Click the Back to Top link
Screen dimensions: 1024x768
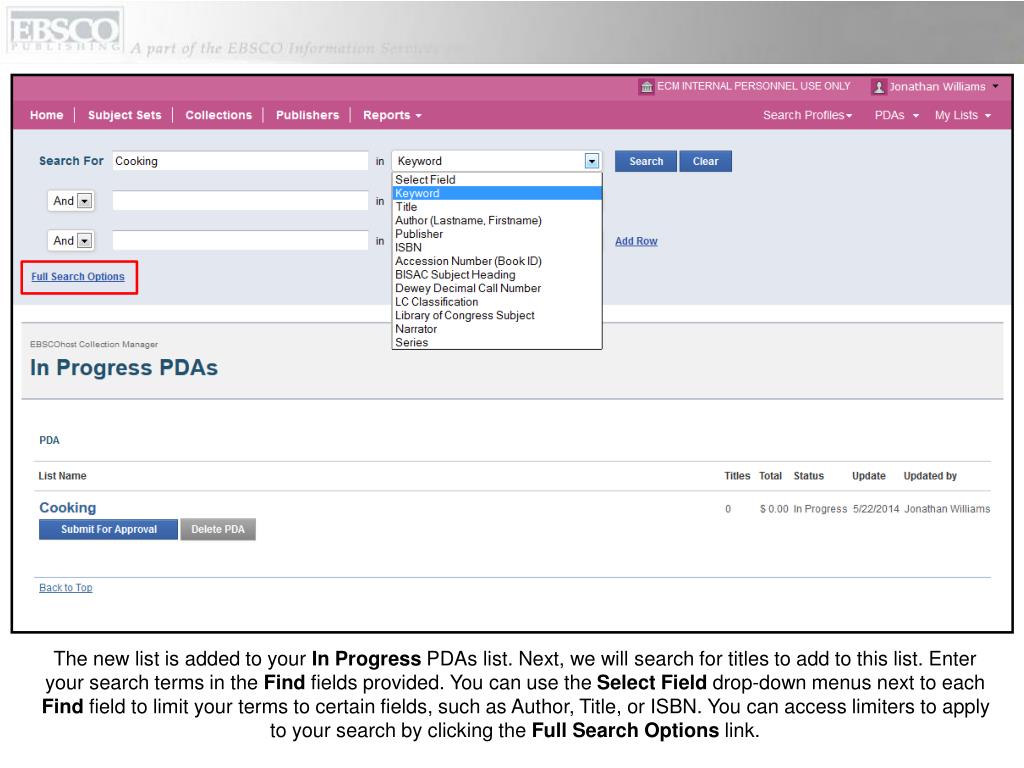point(65,588)
